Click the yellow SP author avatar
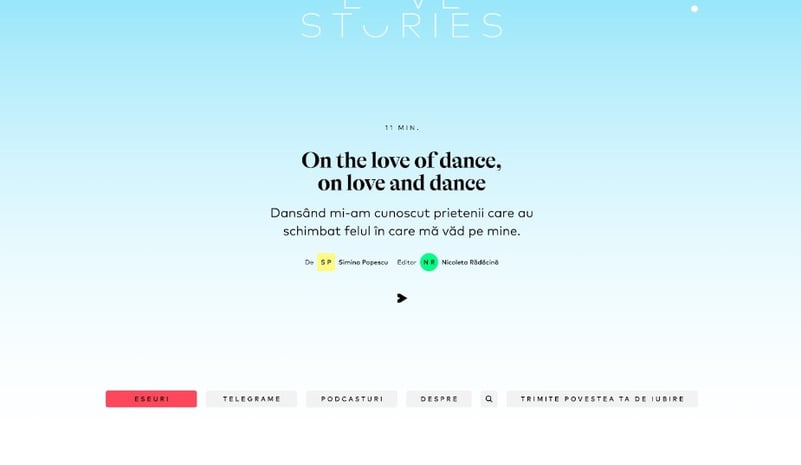This screenshot has width=801, height=465. 326,262
